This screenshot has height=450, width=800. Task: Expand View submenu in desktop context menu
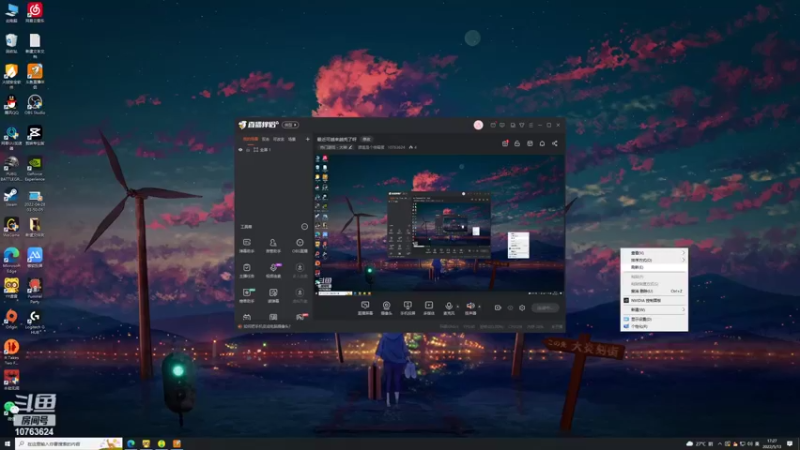654,253
